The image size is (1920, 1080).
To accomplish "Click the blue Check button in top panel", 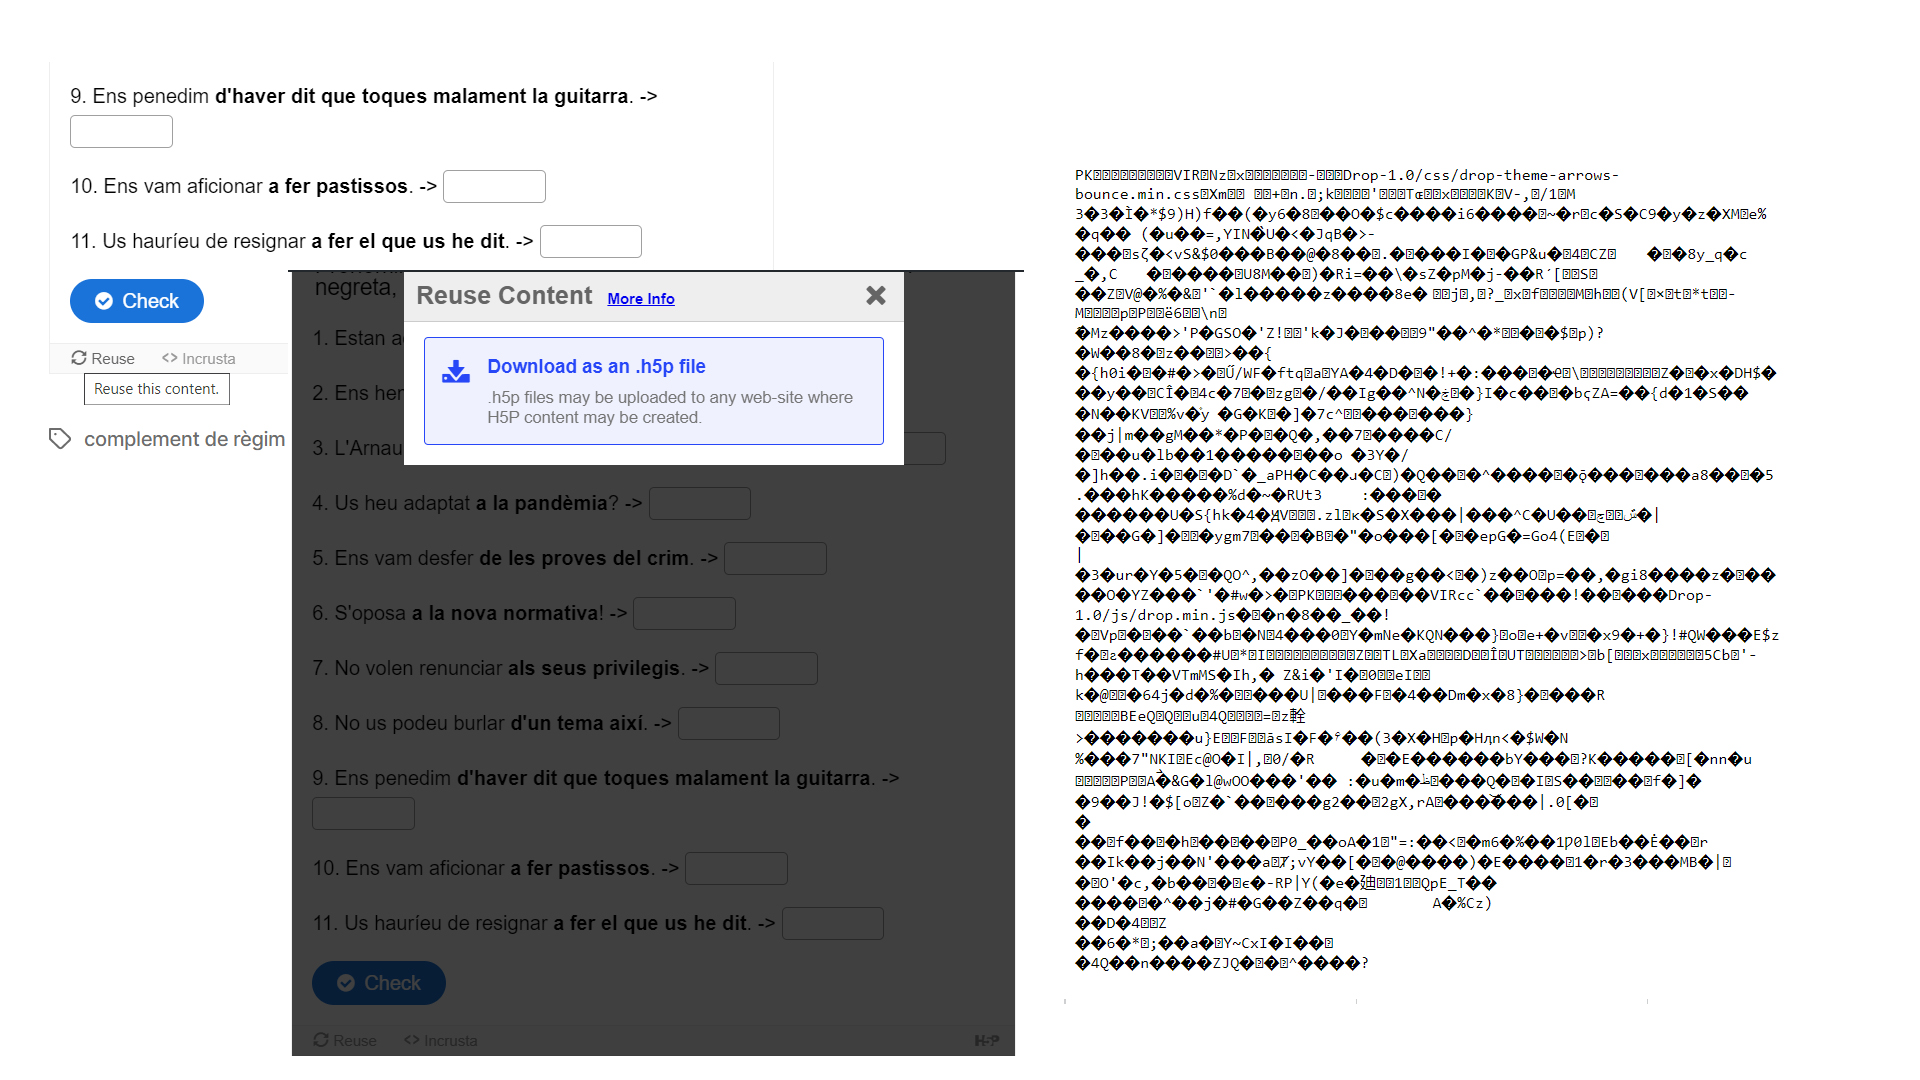I will (x=137, y=301).
